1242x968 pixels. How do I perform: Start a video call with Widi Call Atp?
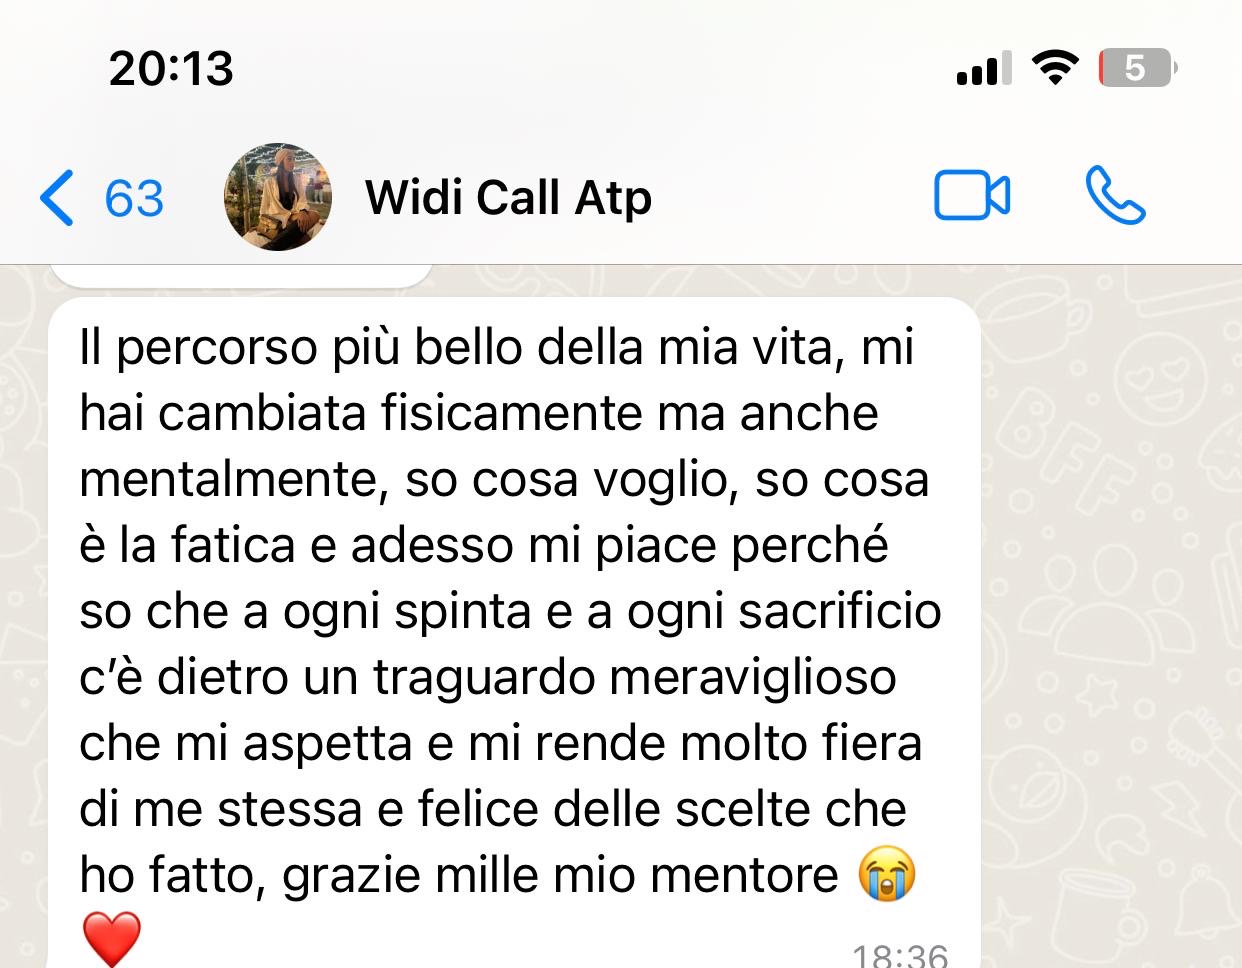(972, 195)
